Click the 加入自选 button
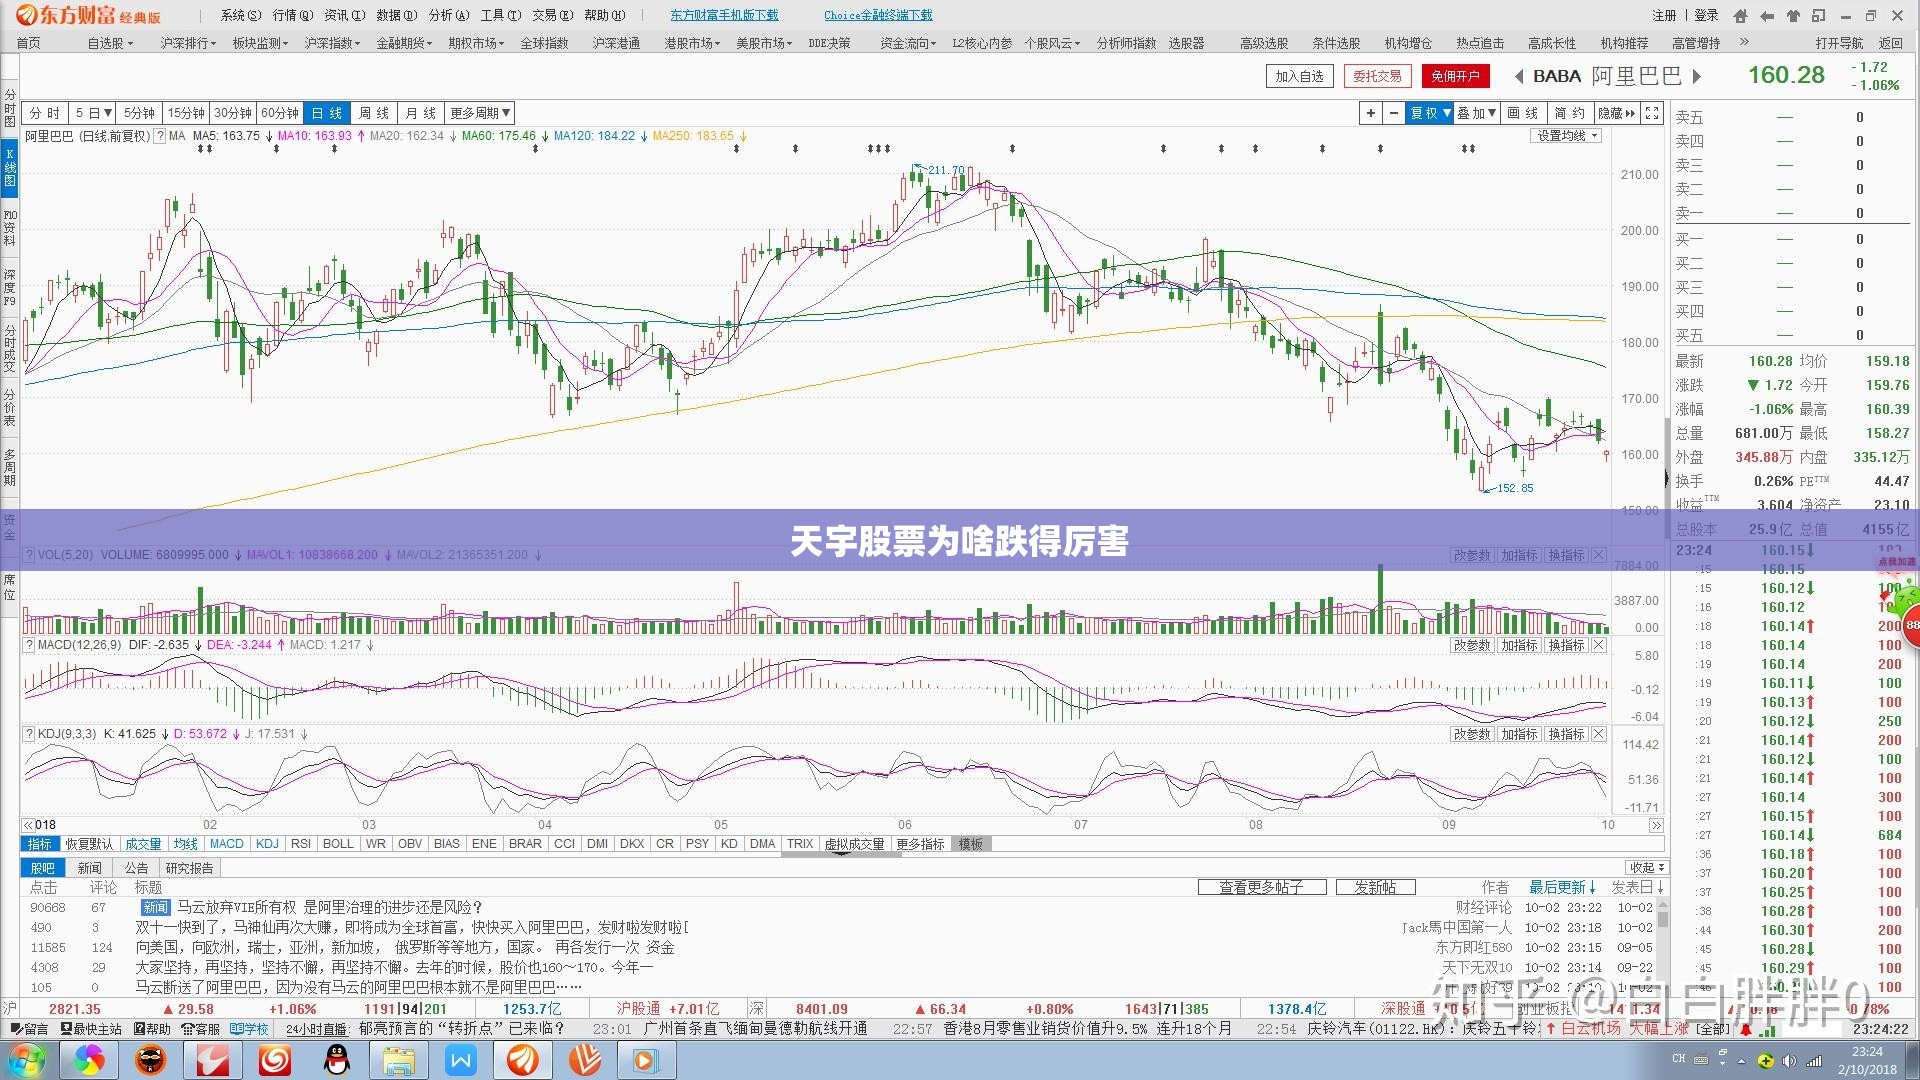The height and width of the screenshot is (1080, 1920). [1299, 76]
